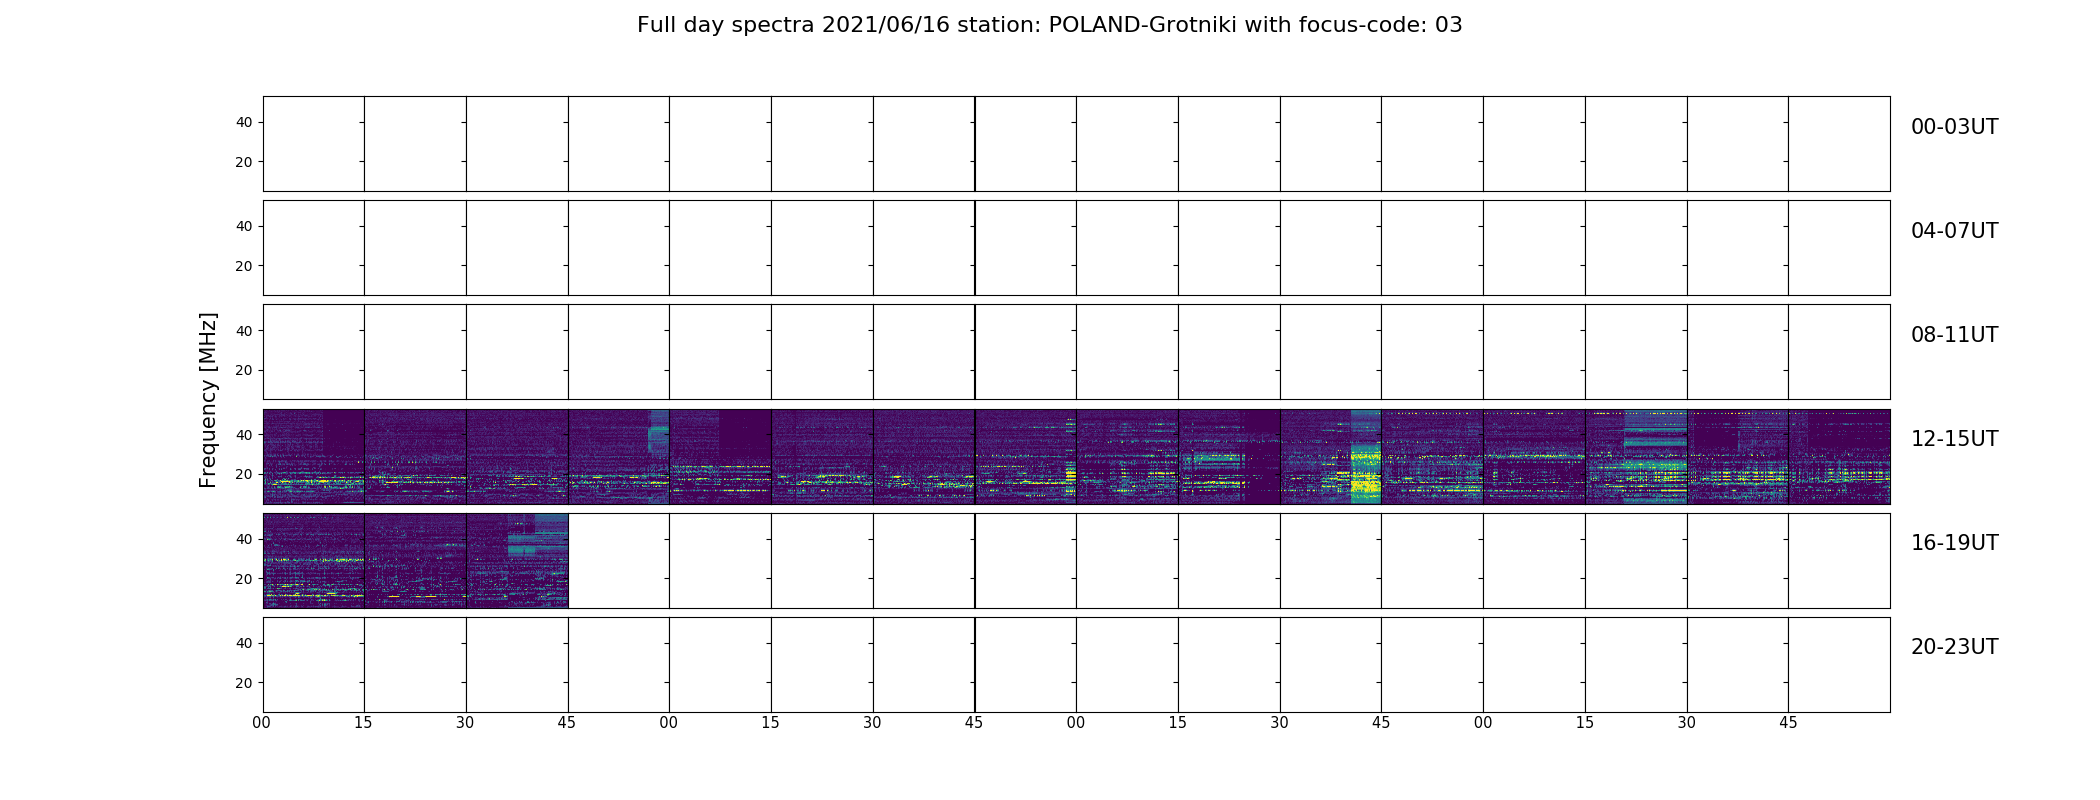Click the plot title mentioning POLAND-Grotniki

click(1049, 25)
